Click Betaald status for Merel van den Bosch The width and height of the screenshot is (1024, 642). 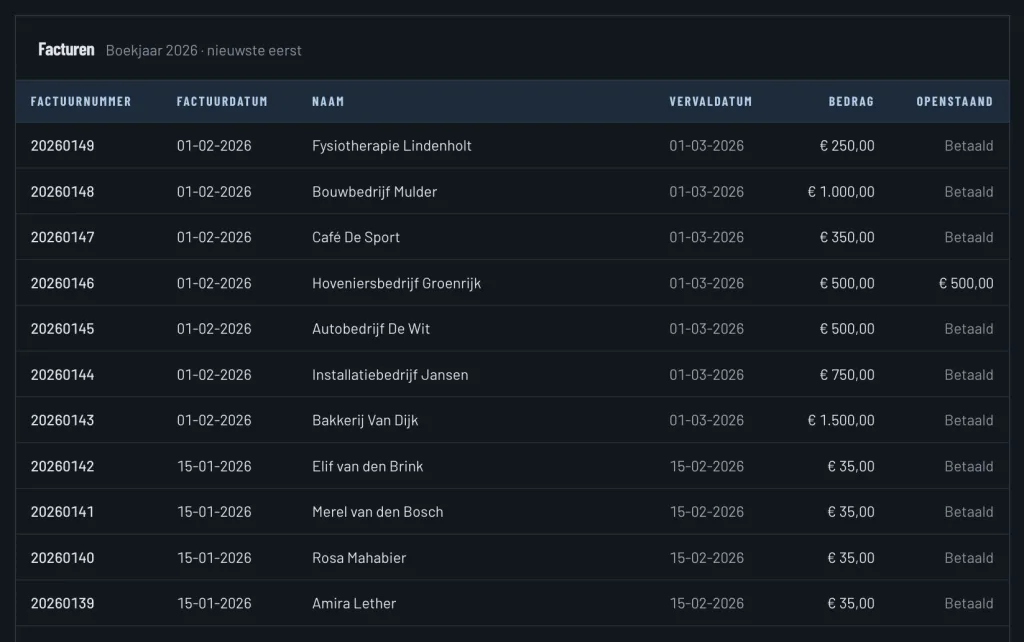click(968, 511)
